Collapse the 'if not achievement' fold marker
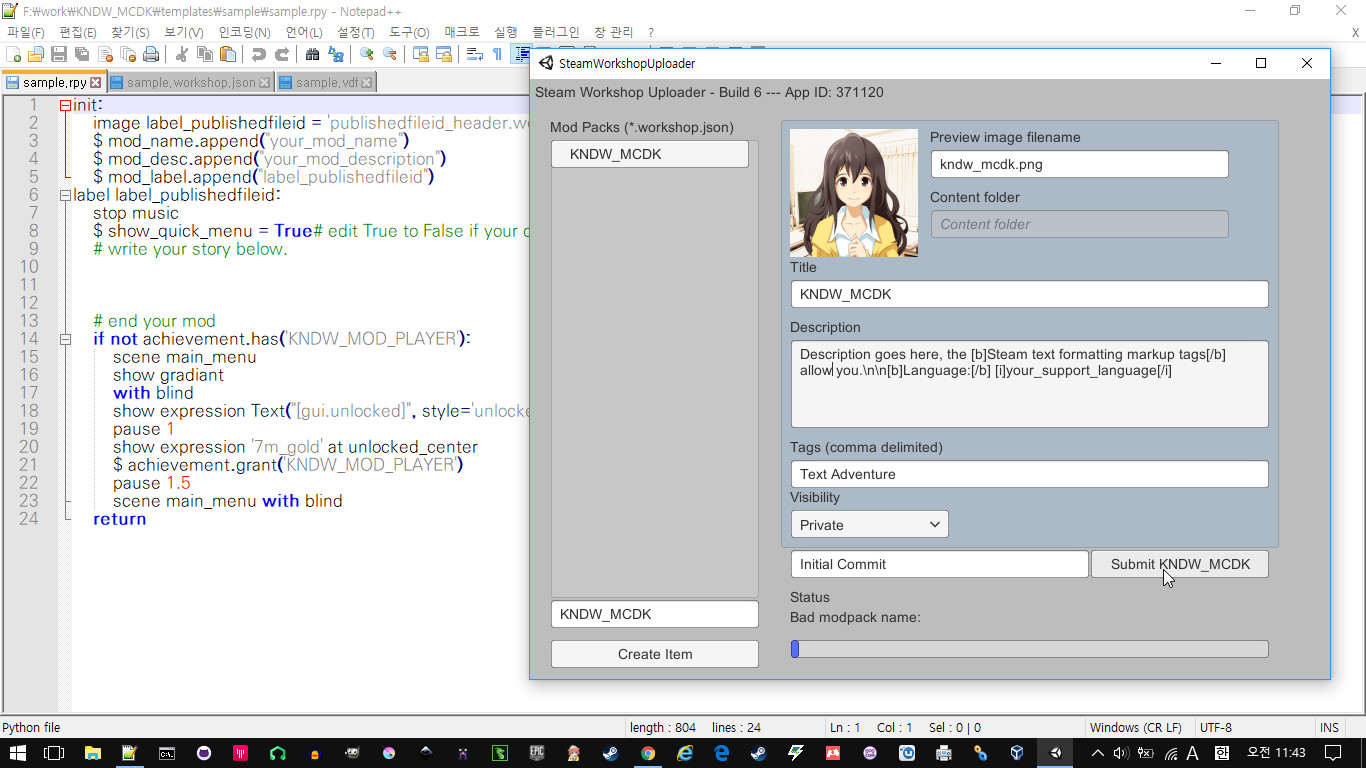Viewport: 1366px width, 768px height. [x=65, y=339]
